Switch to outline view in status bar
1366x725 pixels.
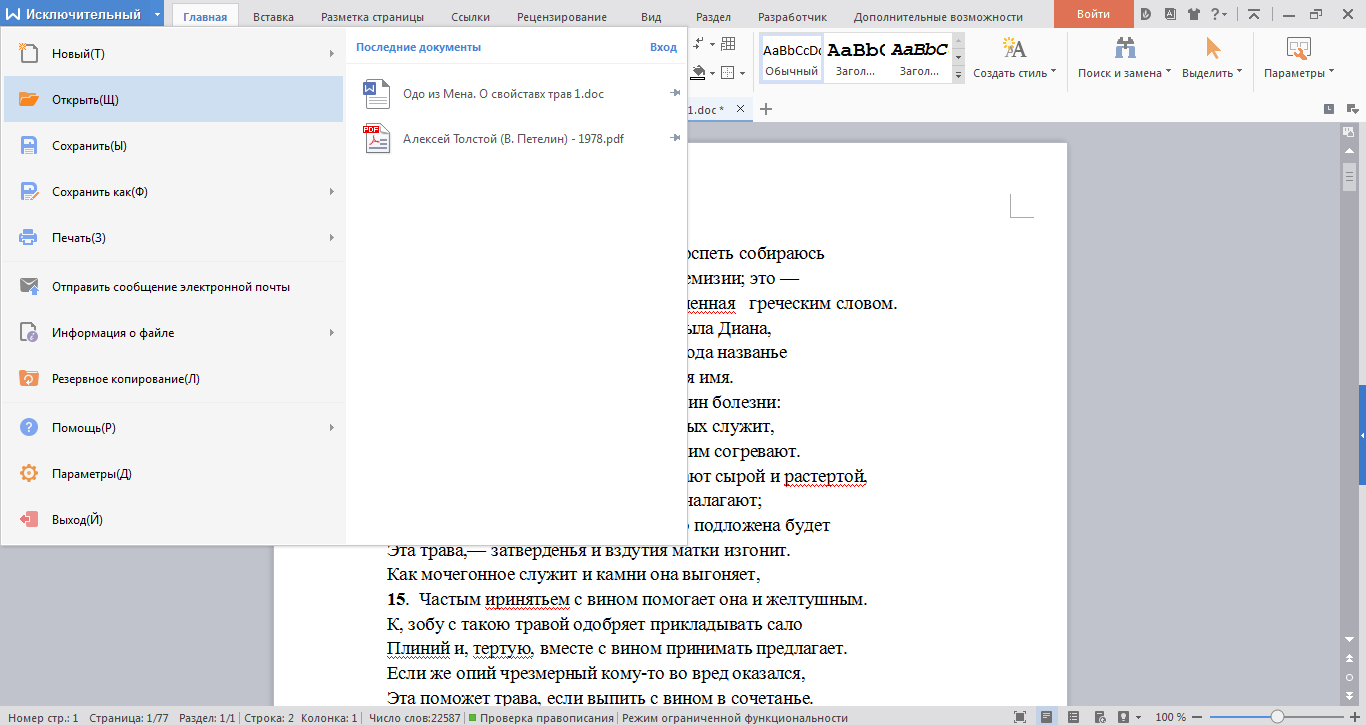1072,717
